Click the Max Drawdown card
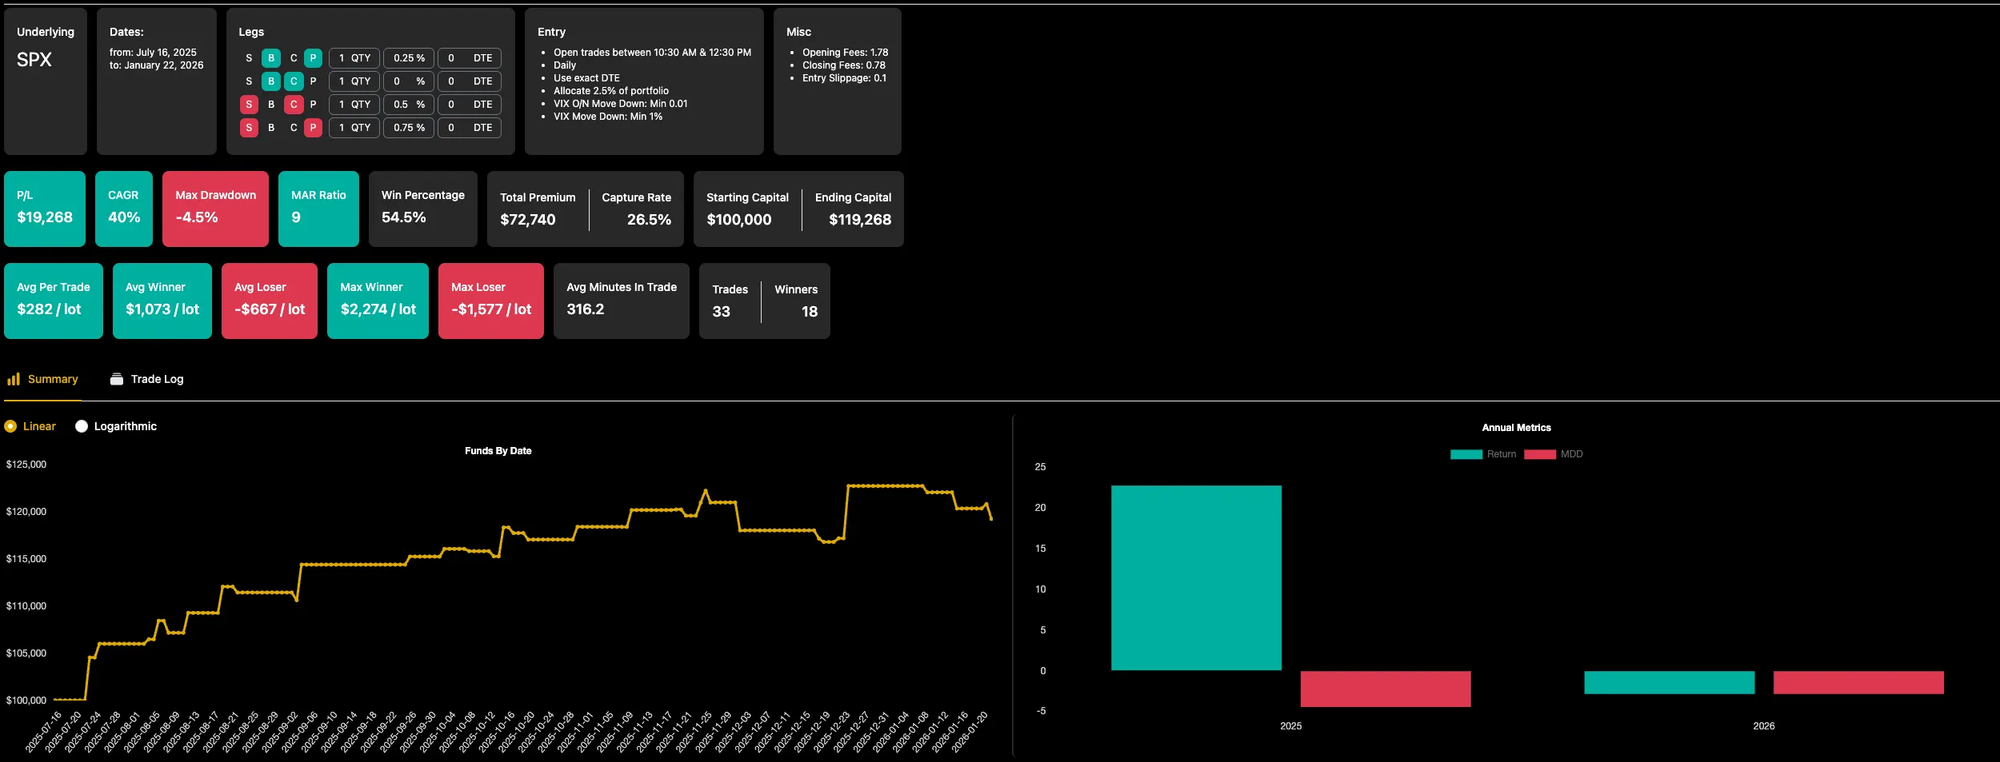 215,208
